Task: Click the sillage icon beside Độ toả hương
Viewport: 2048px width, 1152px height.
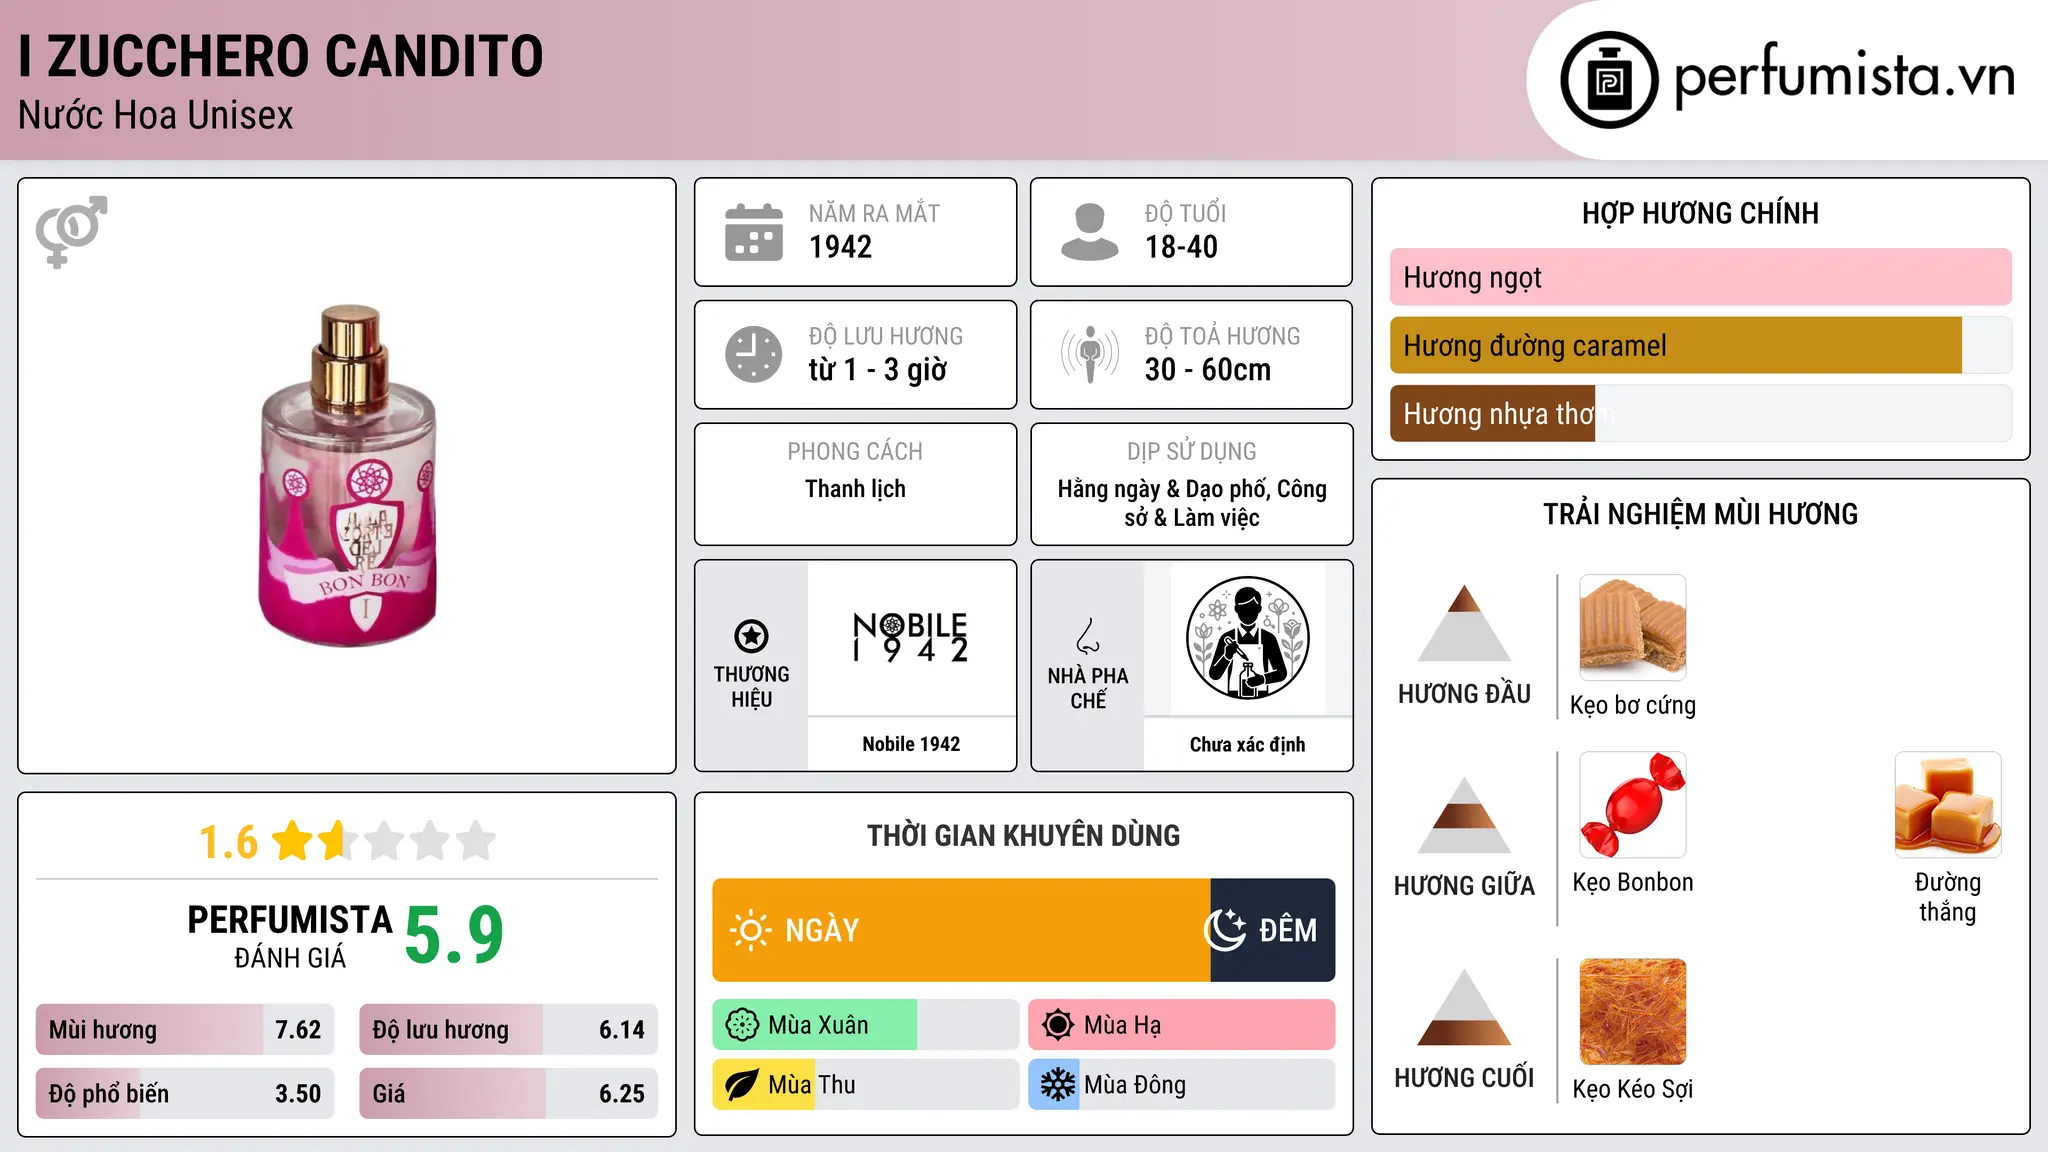Action: point(1089,354)
